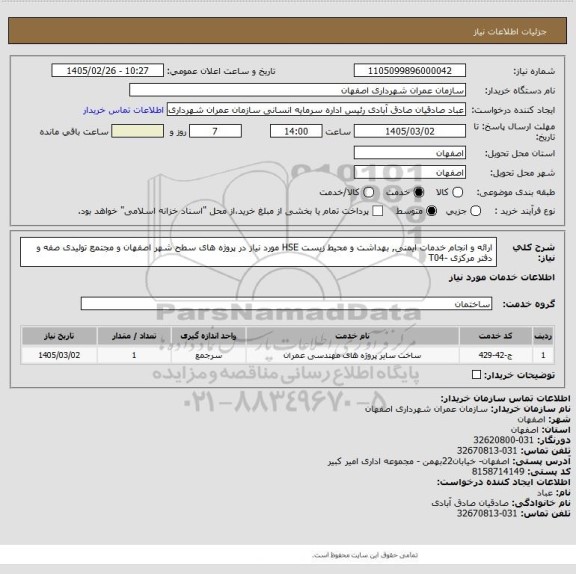Click the واحد اندازه گیری column header
The height and width of the screenshot is (574, 576).
click(208, 336)
